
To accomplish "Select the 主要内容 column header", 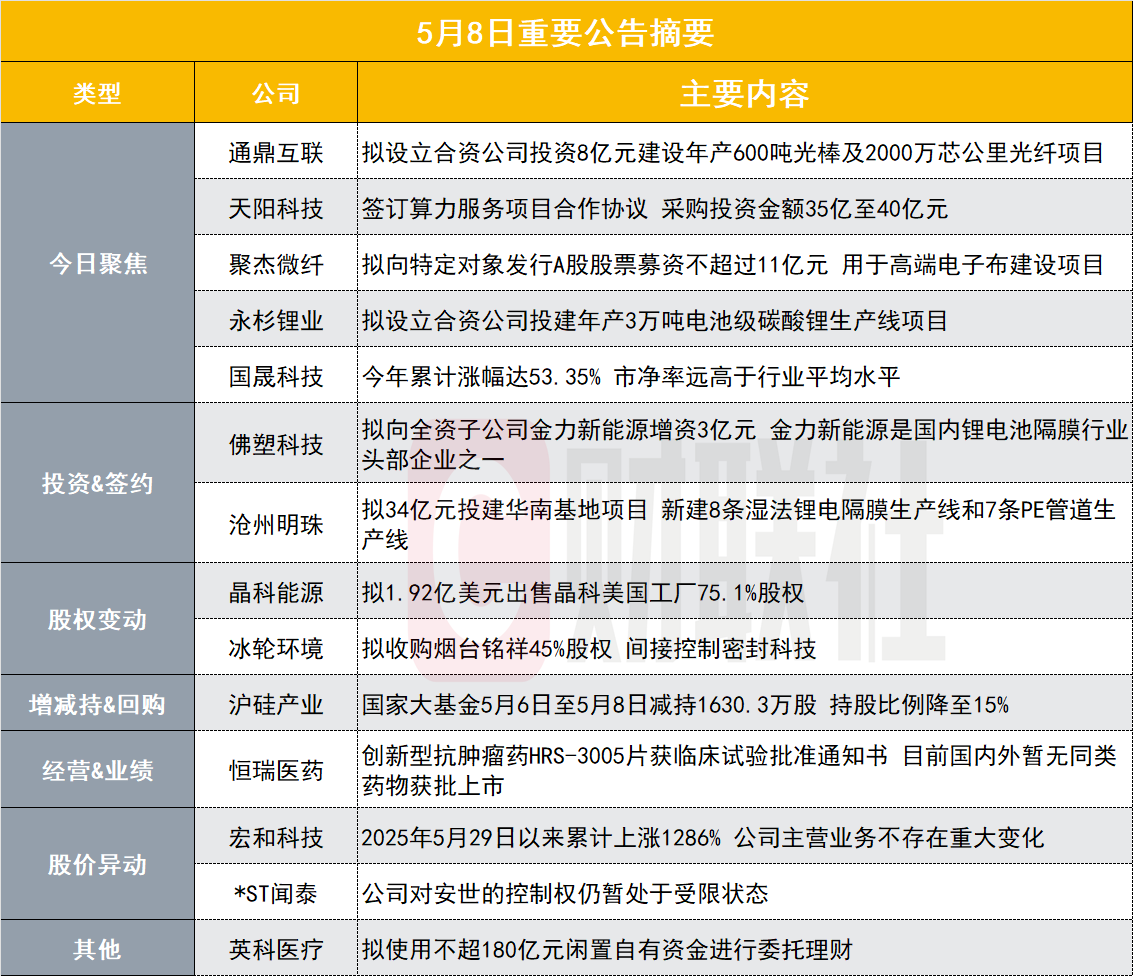I will pos(745,92).
